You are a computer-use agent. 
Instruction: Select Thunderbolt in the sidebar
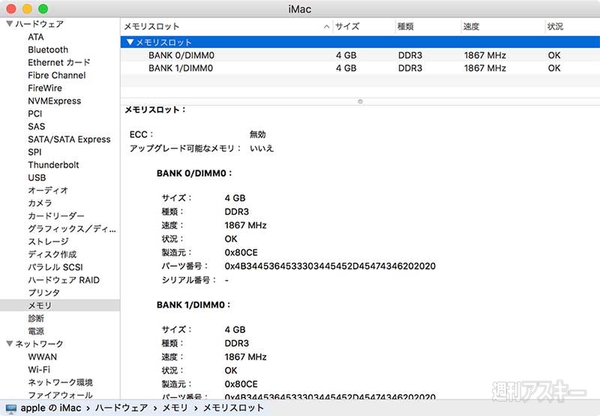pos(53,165)
